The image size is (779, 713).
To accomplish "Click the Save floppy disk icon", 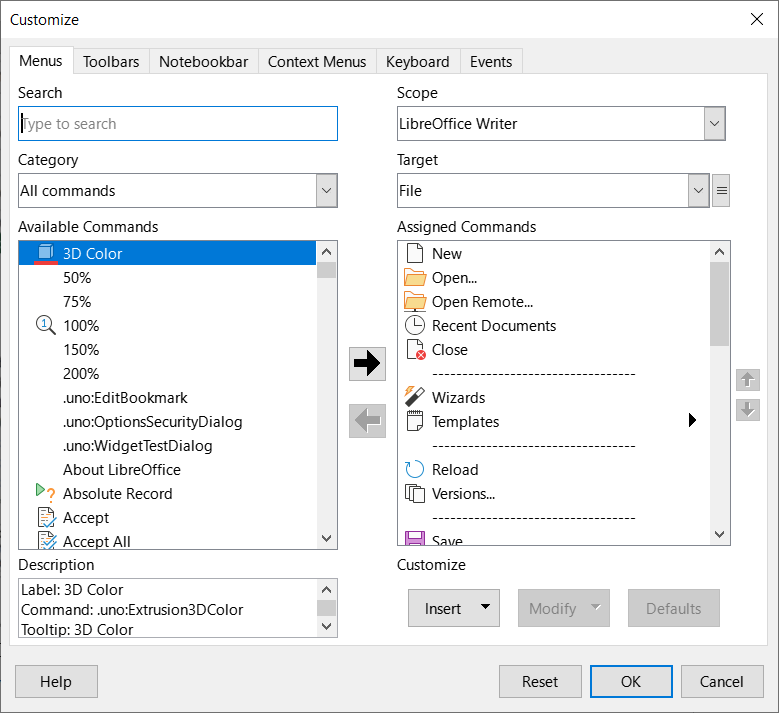I will (415, 539).
